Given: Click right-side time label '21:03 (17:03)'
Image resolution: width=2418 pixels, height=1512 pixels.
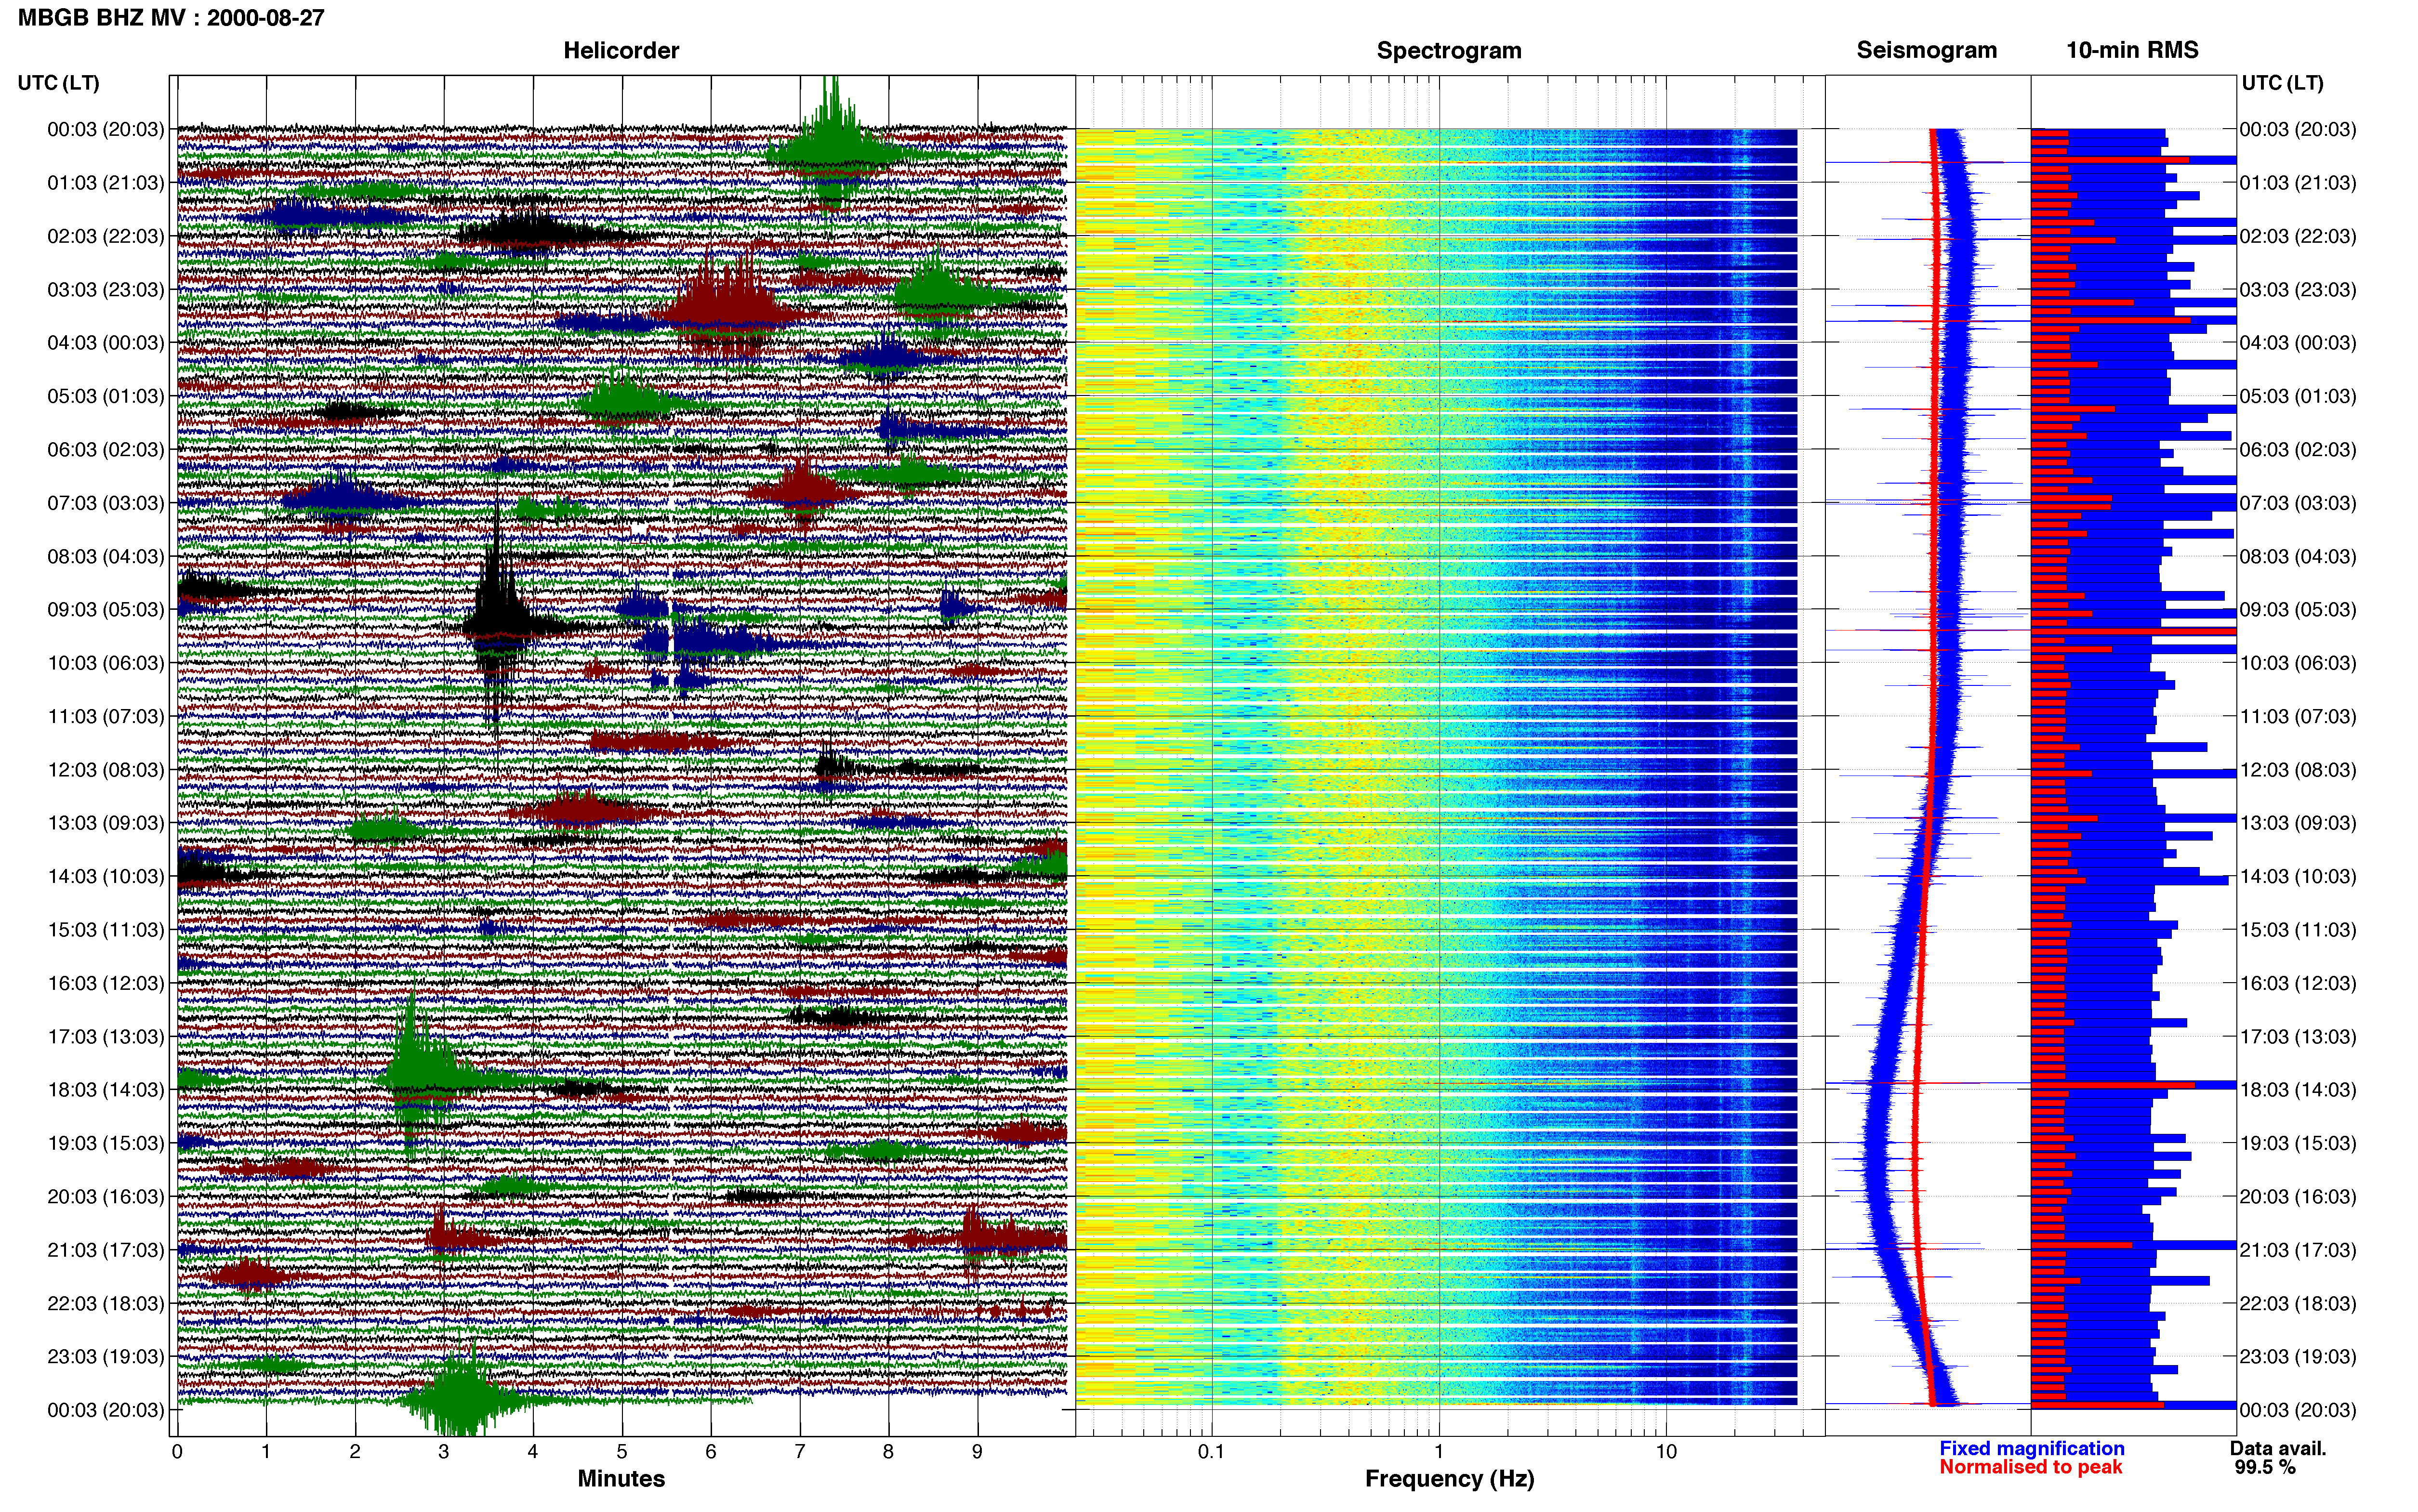Looking at the screenshot, I should pyautogui.click(x=2298, y=1250).
